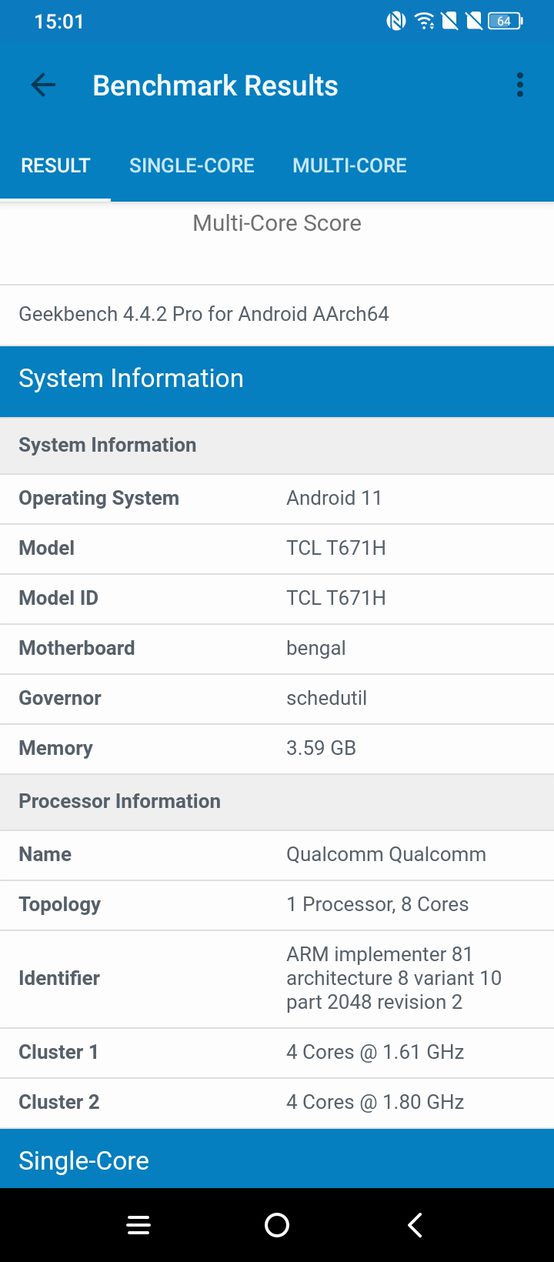554x1262 pixels.
Task: Tap the Wi-Fi status icon
Action: click(425, 21)
